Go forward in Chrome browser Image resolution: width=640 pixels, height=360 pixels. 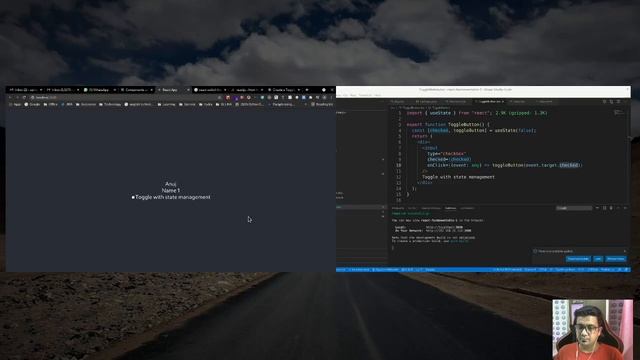[x=17, y=98]
